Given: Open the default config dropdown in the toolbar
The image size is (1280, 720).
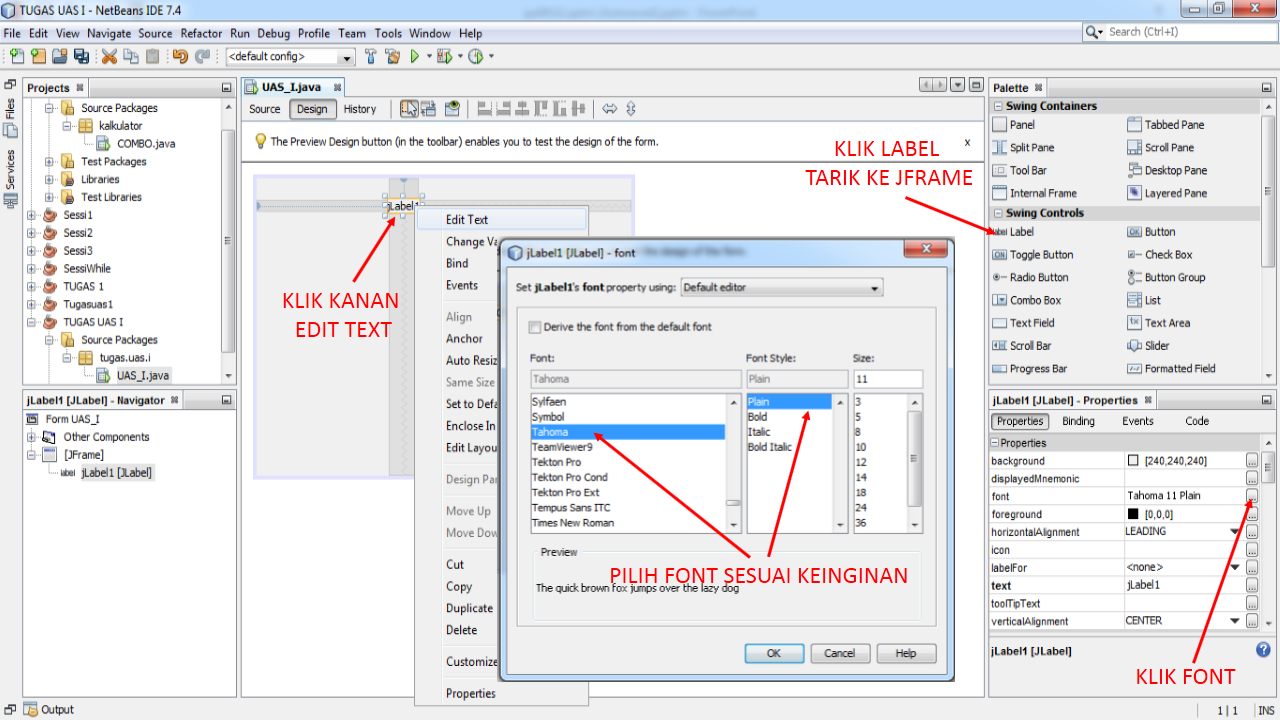Looking at the screenshot, I should [x=345, y=56].
